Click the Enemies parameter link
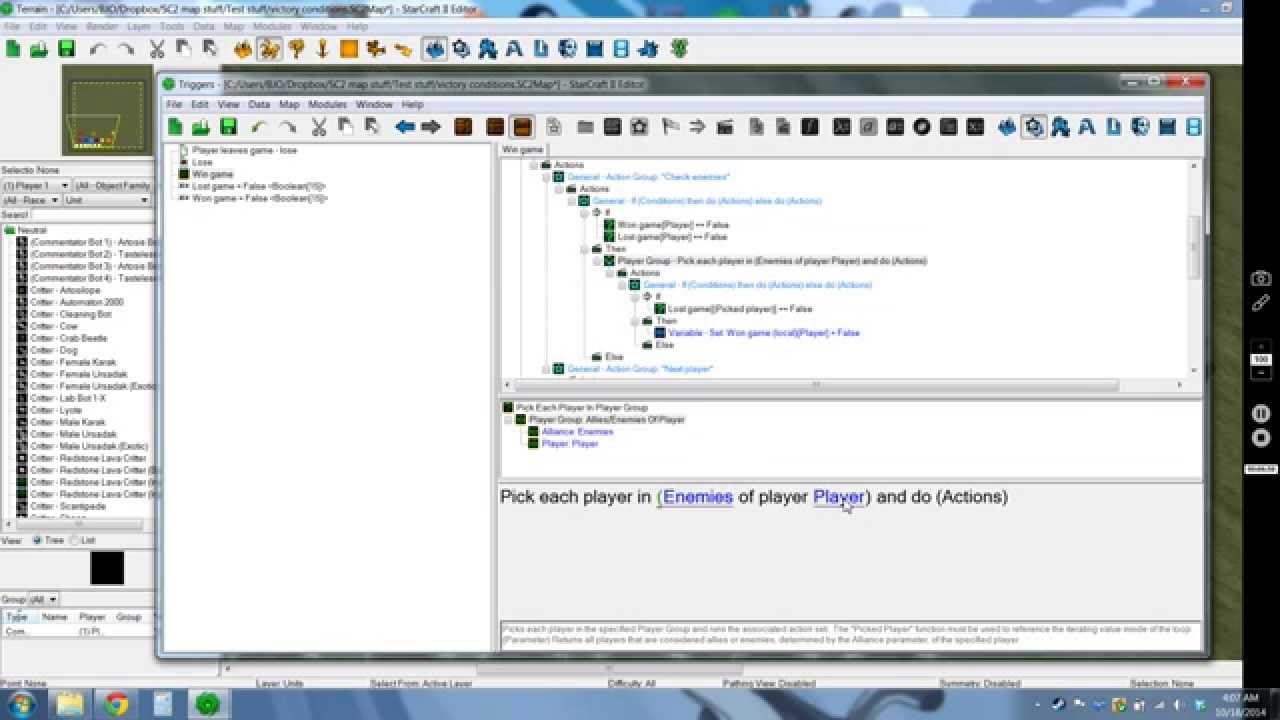This screenshot has width=1280, height=720. click(697, 497)
